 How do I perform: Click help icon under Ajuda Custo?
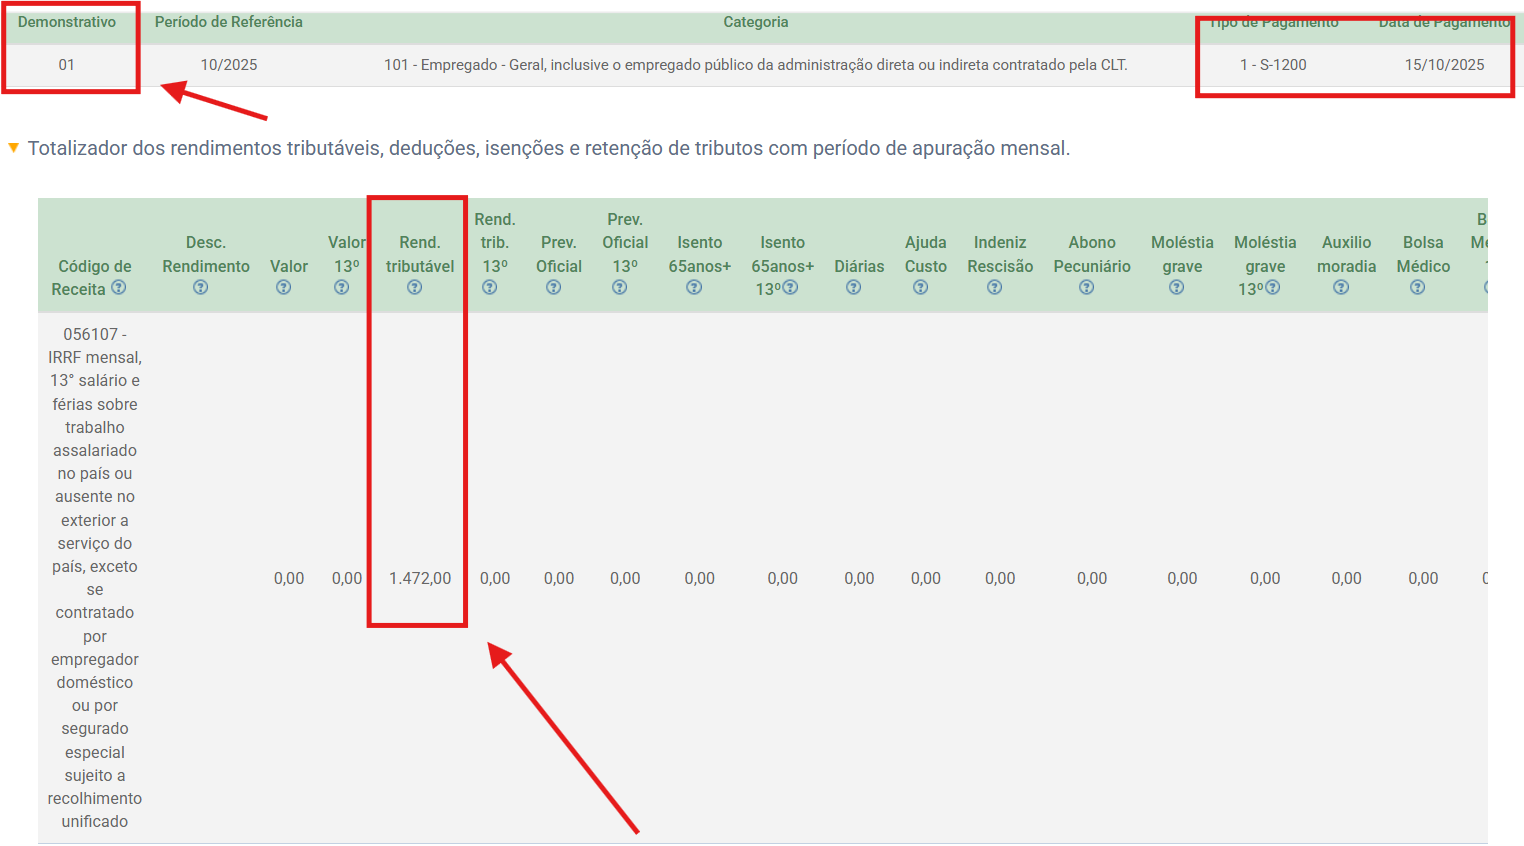(x=921, y=288)
